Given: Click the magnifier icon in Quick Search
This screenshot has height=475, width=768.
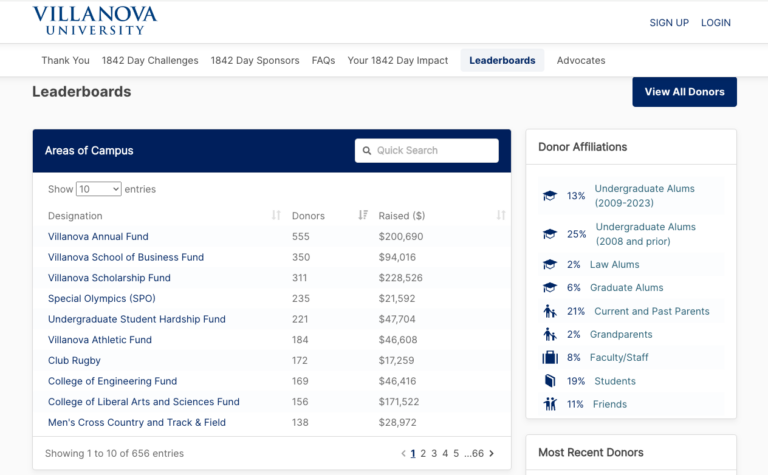Looking at the screenshot, I should tap(366, 151).
